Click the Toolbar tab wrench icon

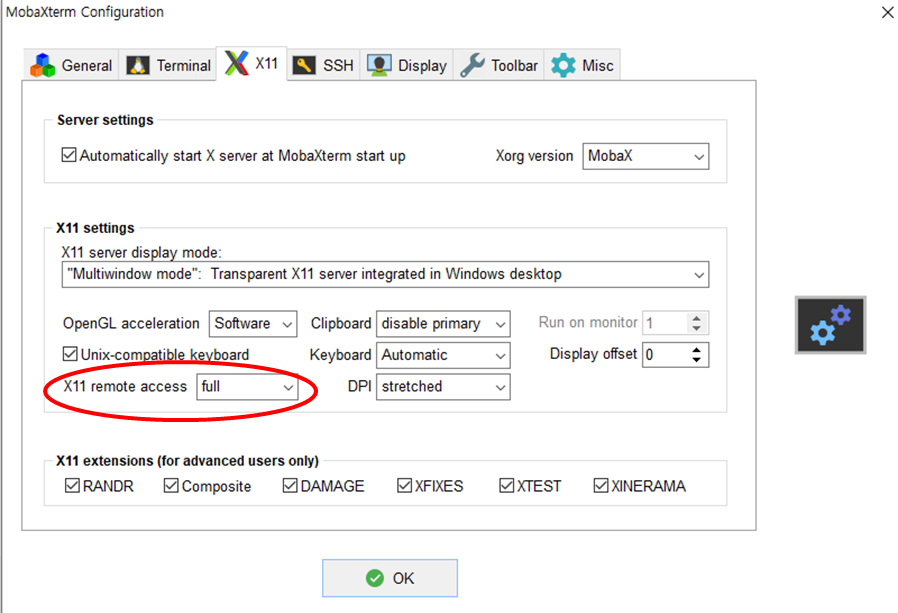click(472, 65)
